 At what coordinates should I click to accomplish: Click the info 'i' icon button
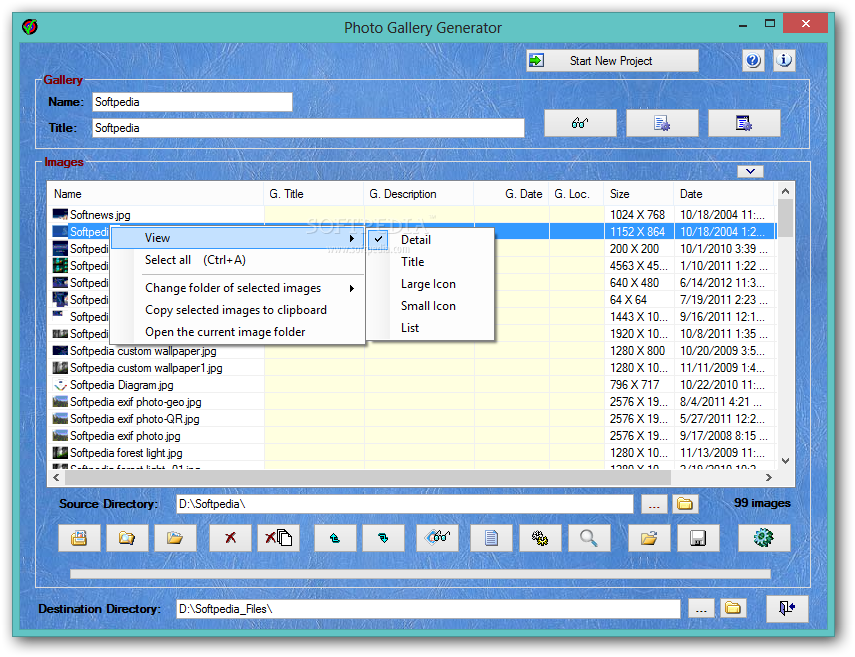tap(784, 60)
